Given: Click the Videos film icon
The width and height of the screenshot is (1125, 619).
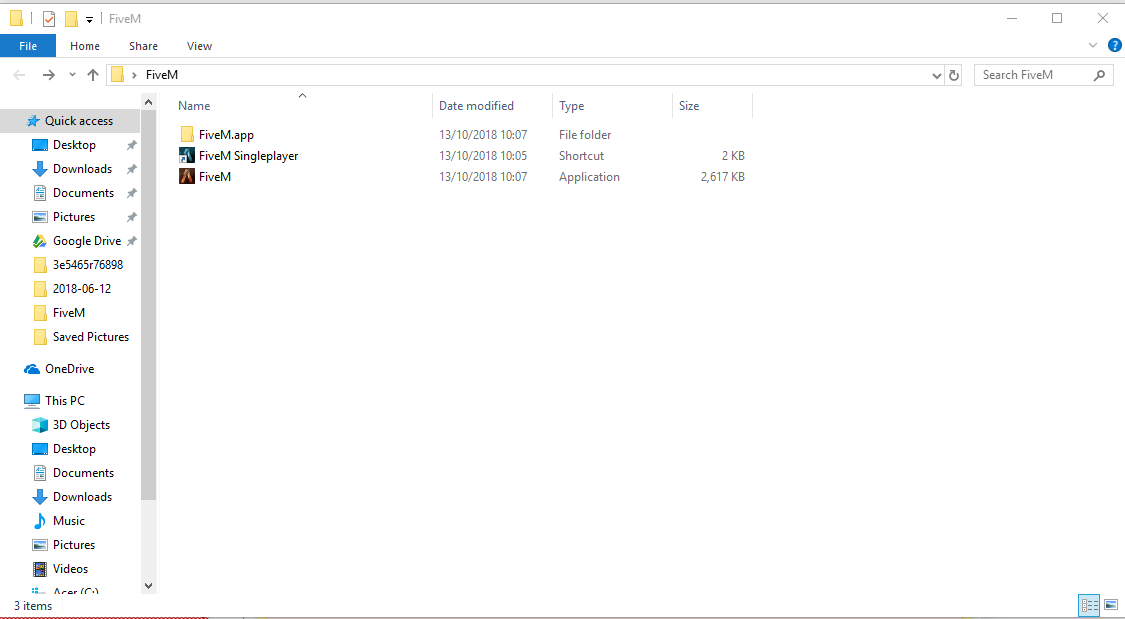Looking at the screenshot, I should [x=40, y=569].
